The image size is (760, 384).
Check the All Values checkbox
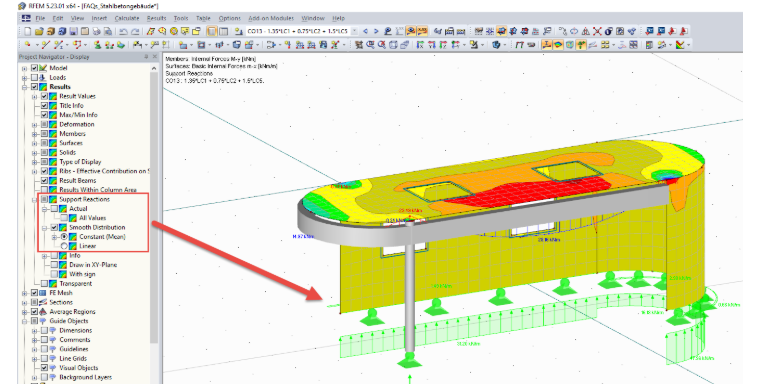click(64, 218)
